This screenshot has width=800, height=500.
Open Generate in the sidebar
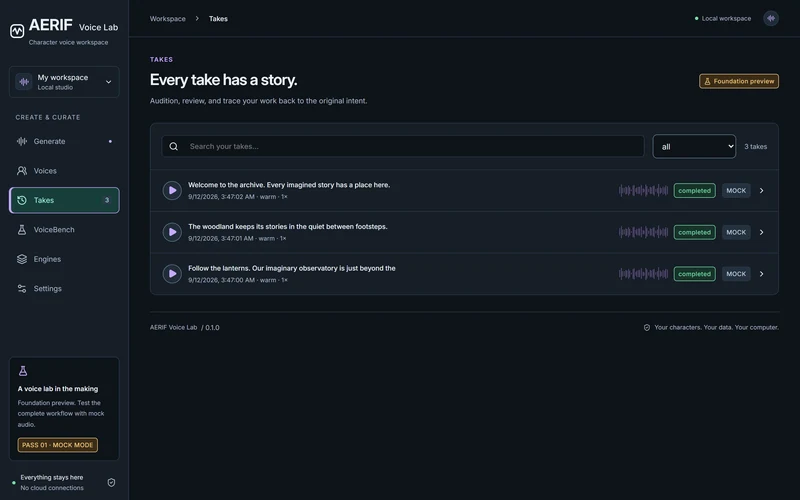point(64,141)
